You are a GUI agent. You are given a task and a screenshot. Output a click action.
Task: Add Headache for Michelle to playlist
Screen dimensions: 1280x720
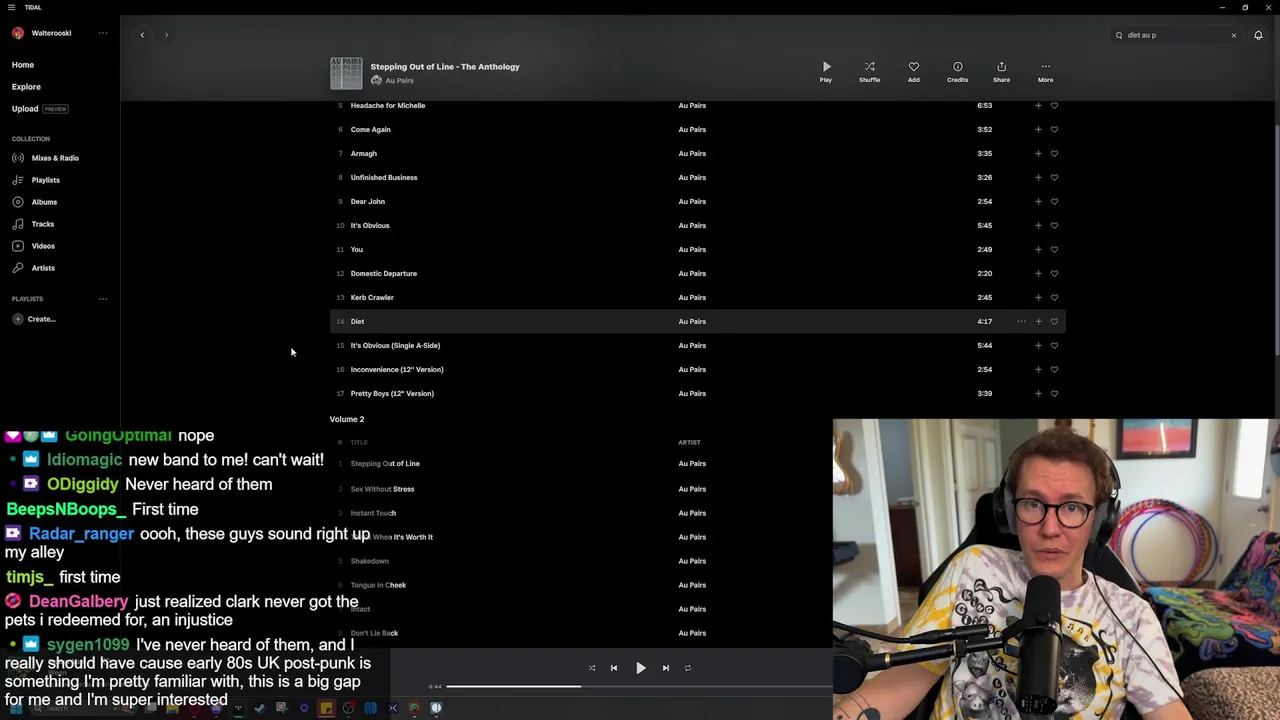[x=1038, y=105]
